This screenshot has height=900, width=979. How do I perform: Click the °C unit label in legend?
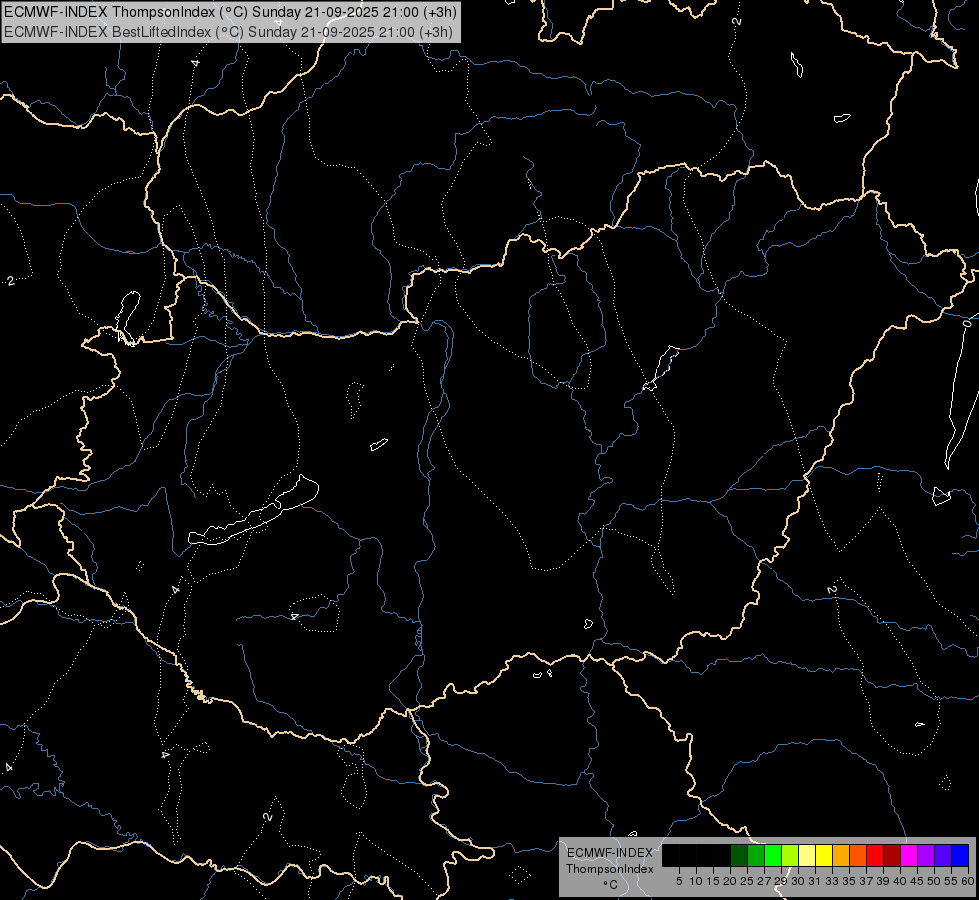coord(609,884)
